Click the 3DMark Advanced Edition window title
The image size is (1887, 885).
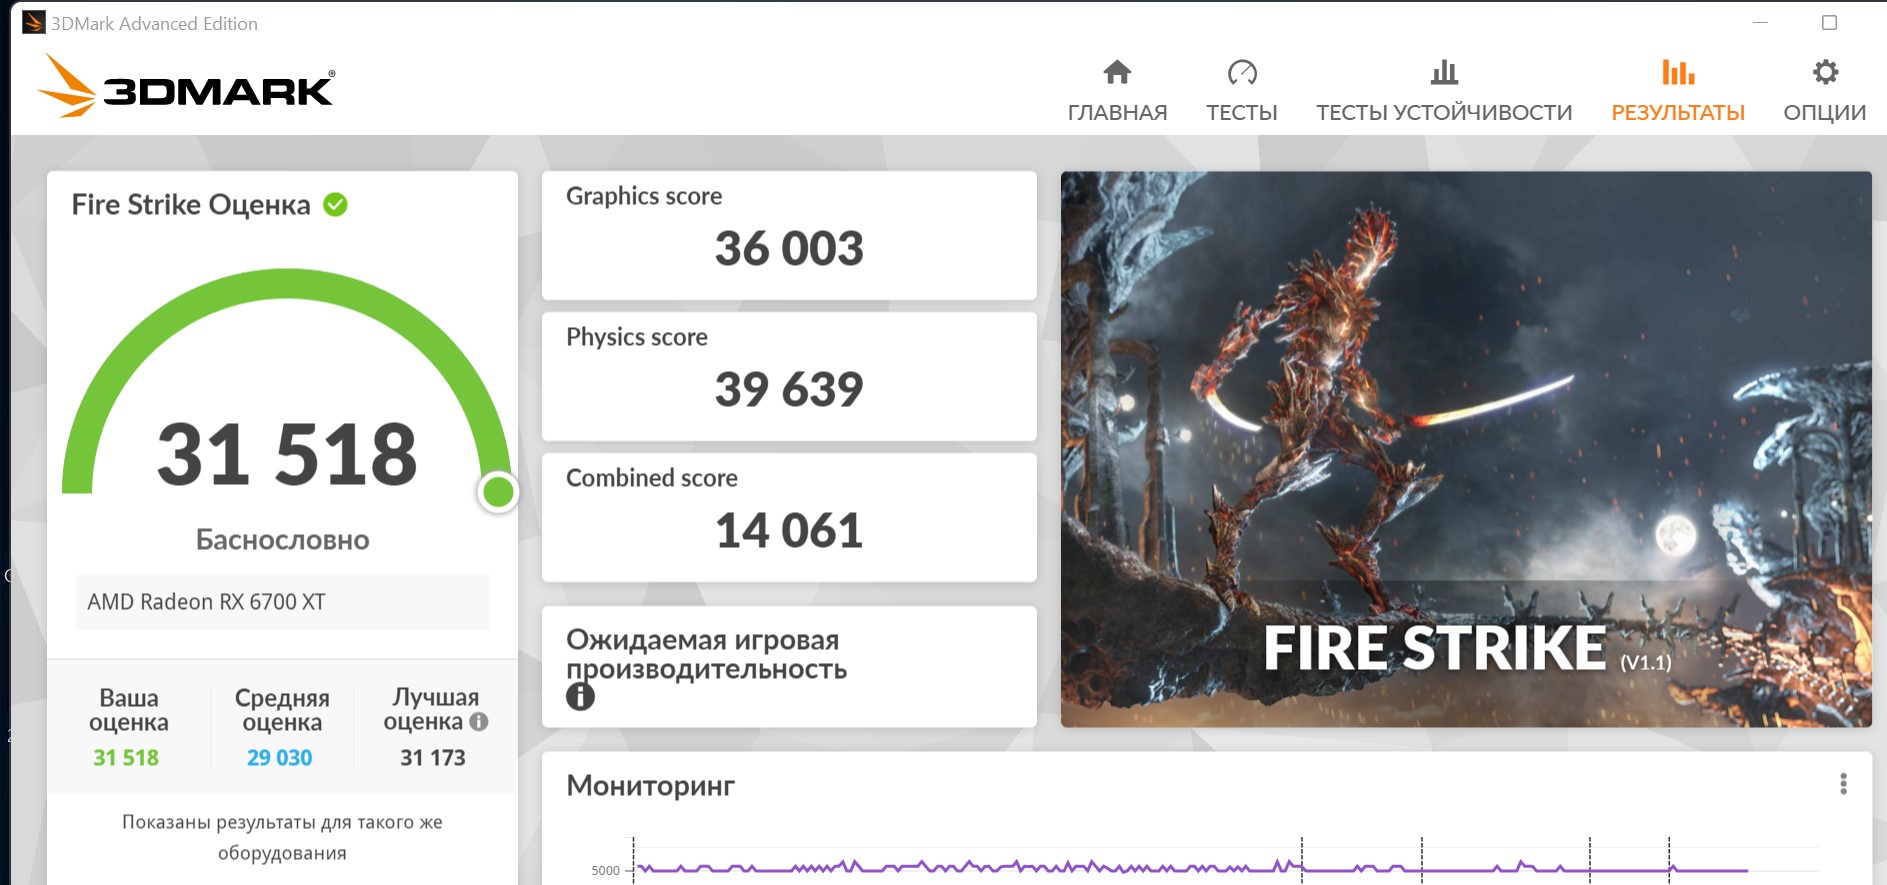154,24
